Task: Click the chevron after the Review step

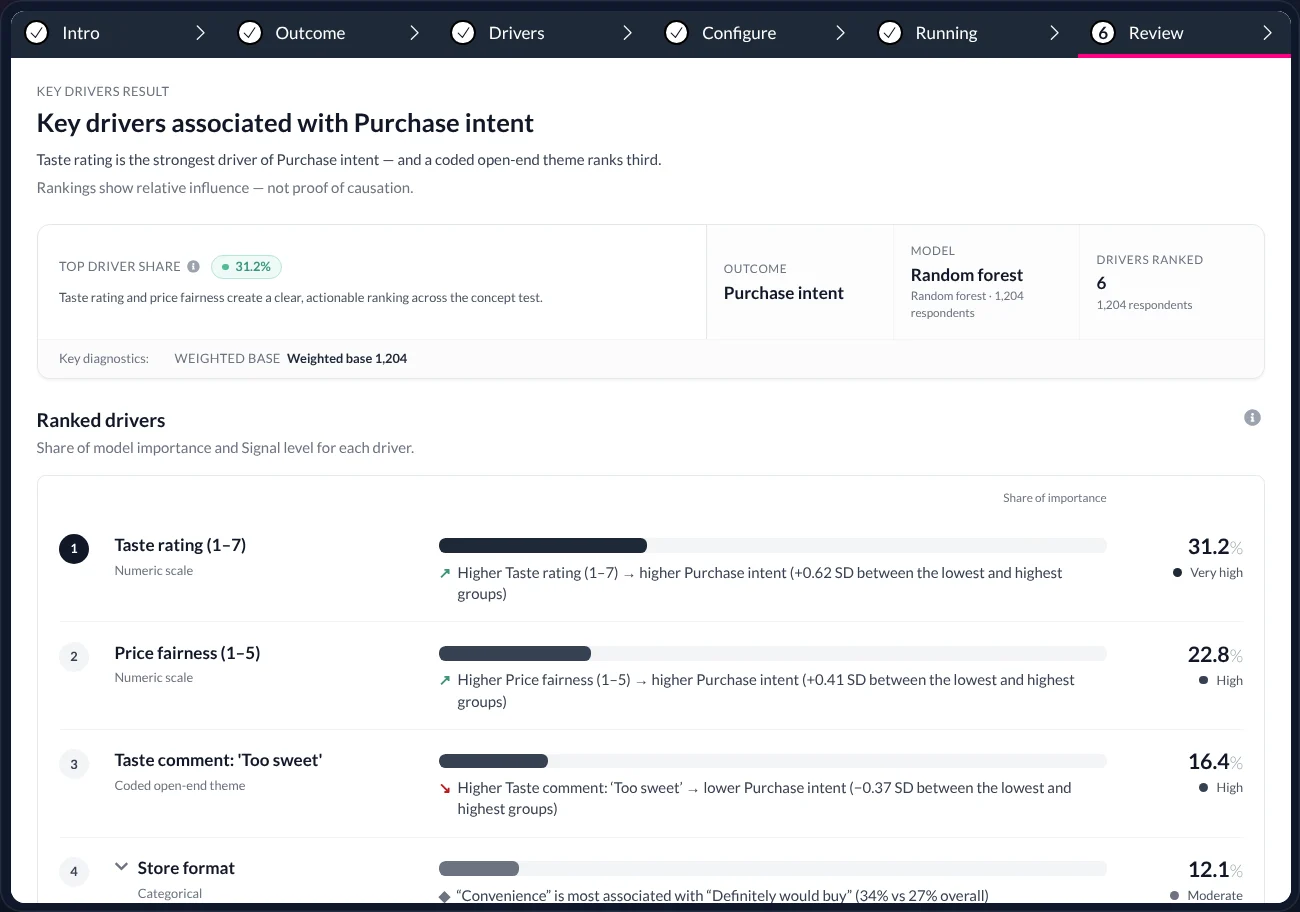Action: [x=1268, y=33]
